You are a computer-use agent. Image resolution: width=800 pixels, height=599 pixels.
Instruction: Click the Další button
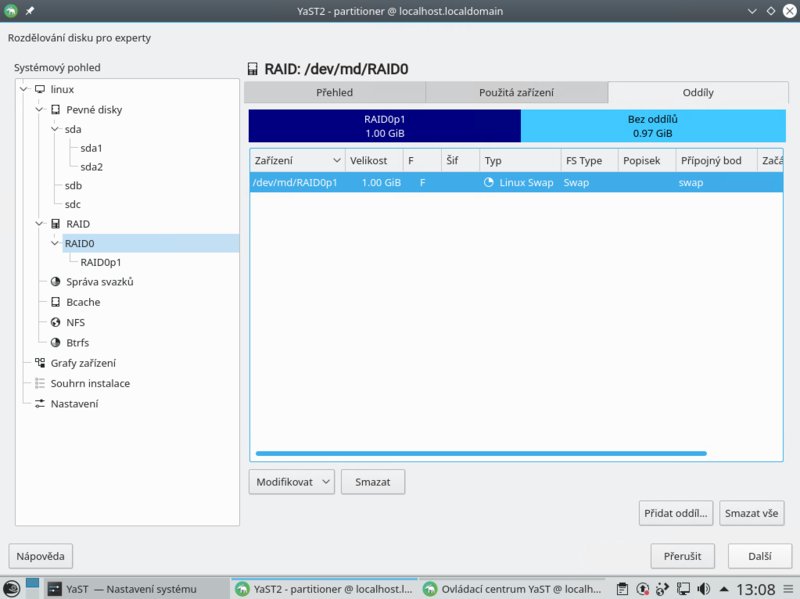click(760, 556)
